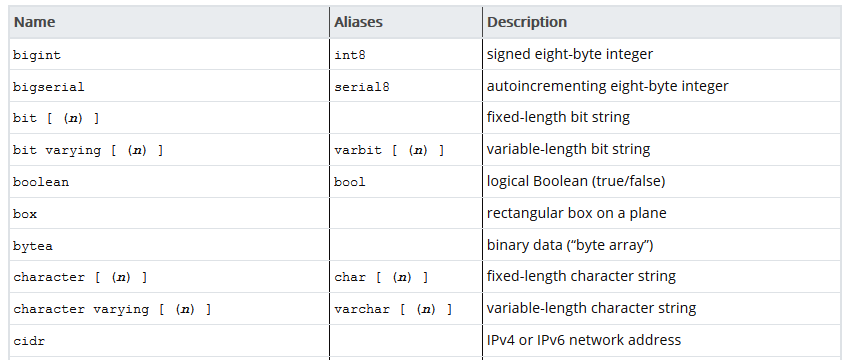This screenshot has width=846, height=360.
Task: Click the varchar alias cell
Action: 393,309
